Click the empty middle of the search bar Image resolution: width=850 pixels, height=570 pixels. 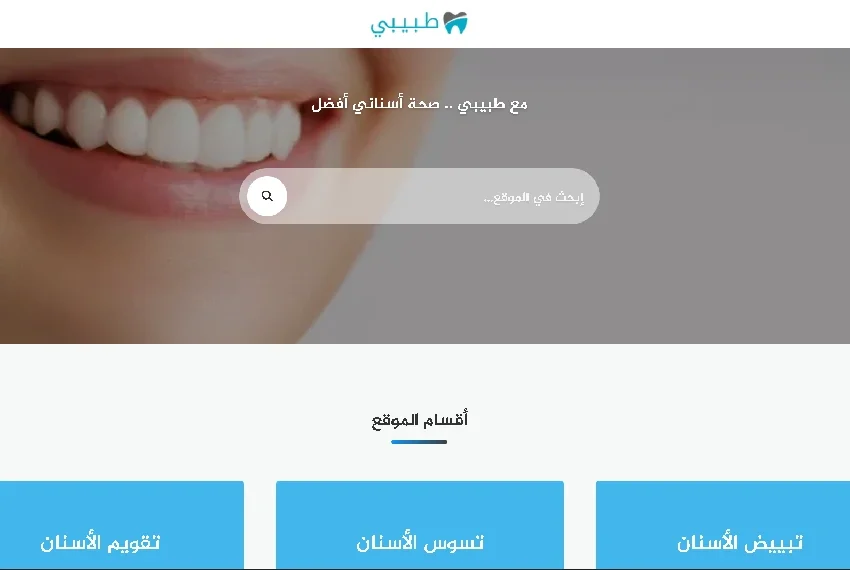385,196
